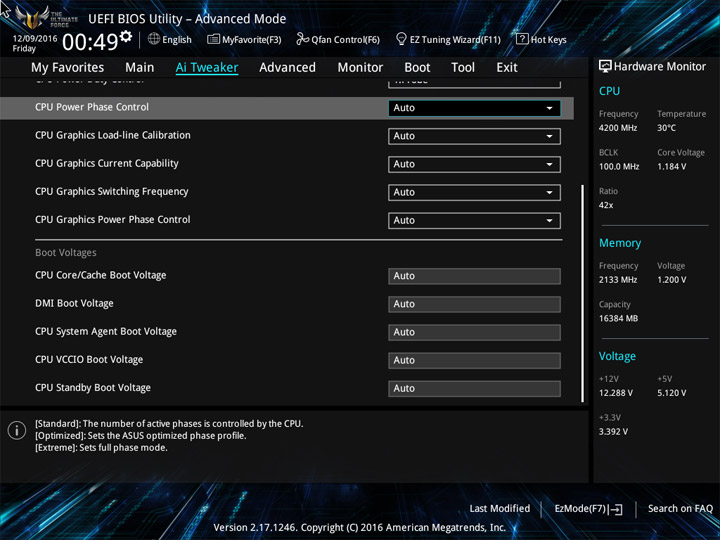This screenshot has width=720, height=540.
Task: Open the My Favorites tab
Action: pyautogui.click(x=68, y=68)
